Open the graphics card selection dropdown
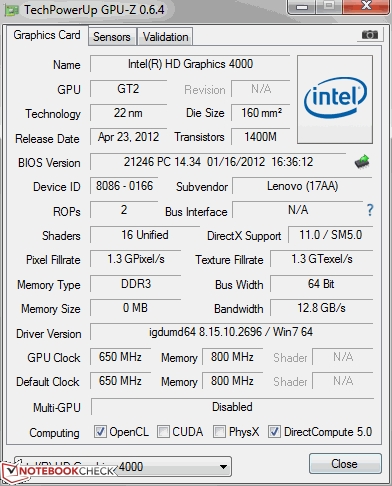The width and height of the screenshot is (392, 486). (123, 466)
